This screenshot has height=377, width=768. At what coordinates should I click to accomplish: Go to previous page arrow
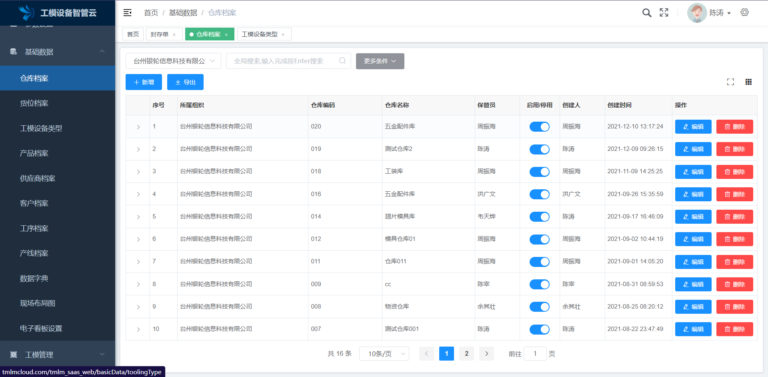coord(427,353)
